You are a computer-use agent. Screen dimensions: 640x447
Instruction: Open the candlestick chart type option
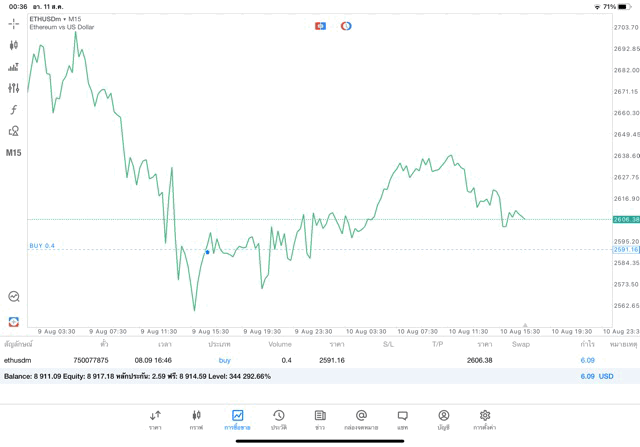(x=13, y=45)
